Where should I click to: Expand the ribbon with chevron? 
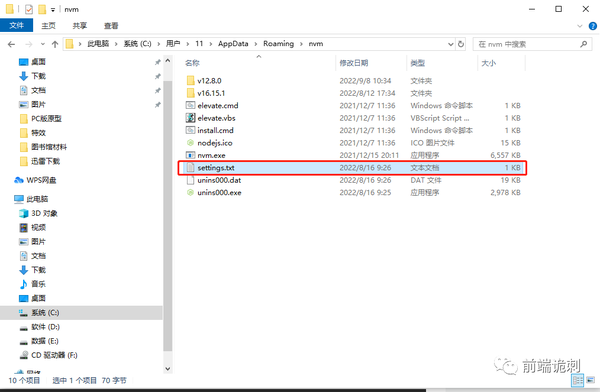tap(580, 26)
